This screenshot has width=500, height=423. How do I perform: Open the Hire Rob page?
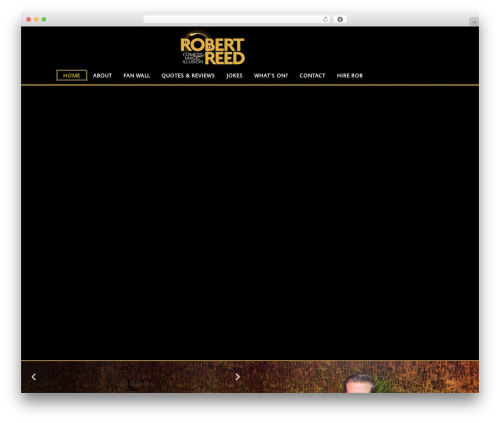(350, 76)
